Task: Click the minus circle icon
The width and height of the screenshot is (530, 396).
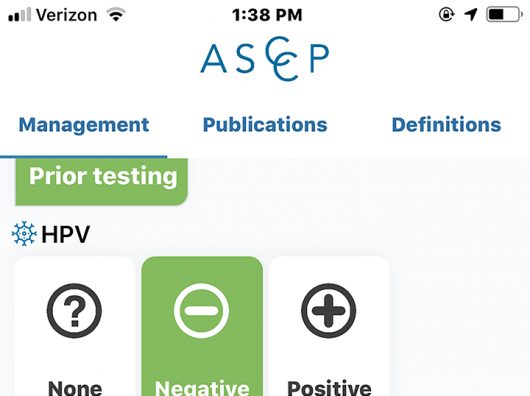Action: click(x=201, y=311)
